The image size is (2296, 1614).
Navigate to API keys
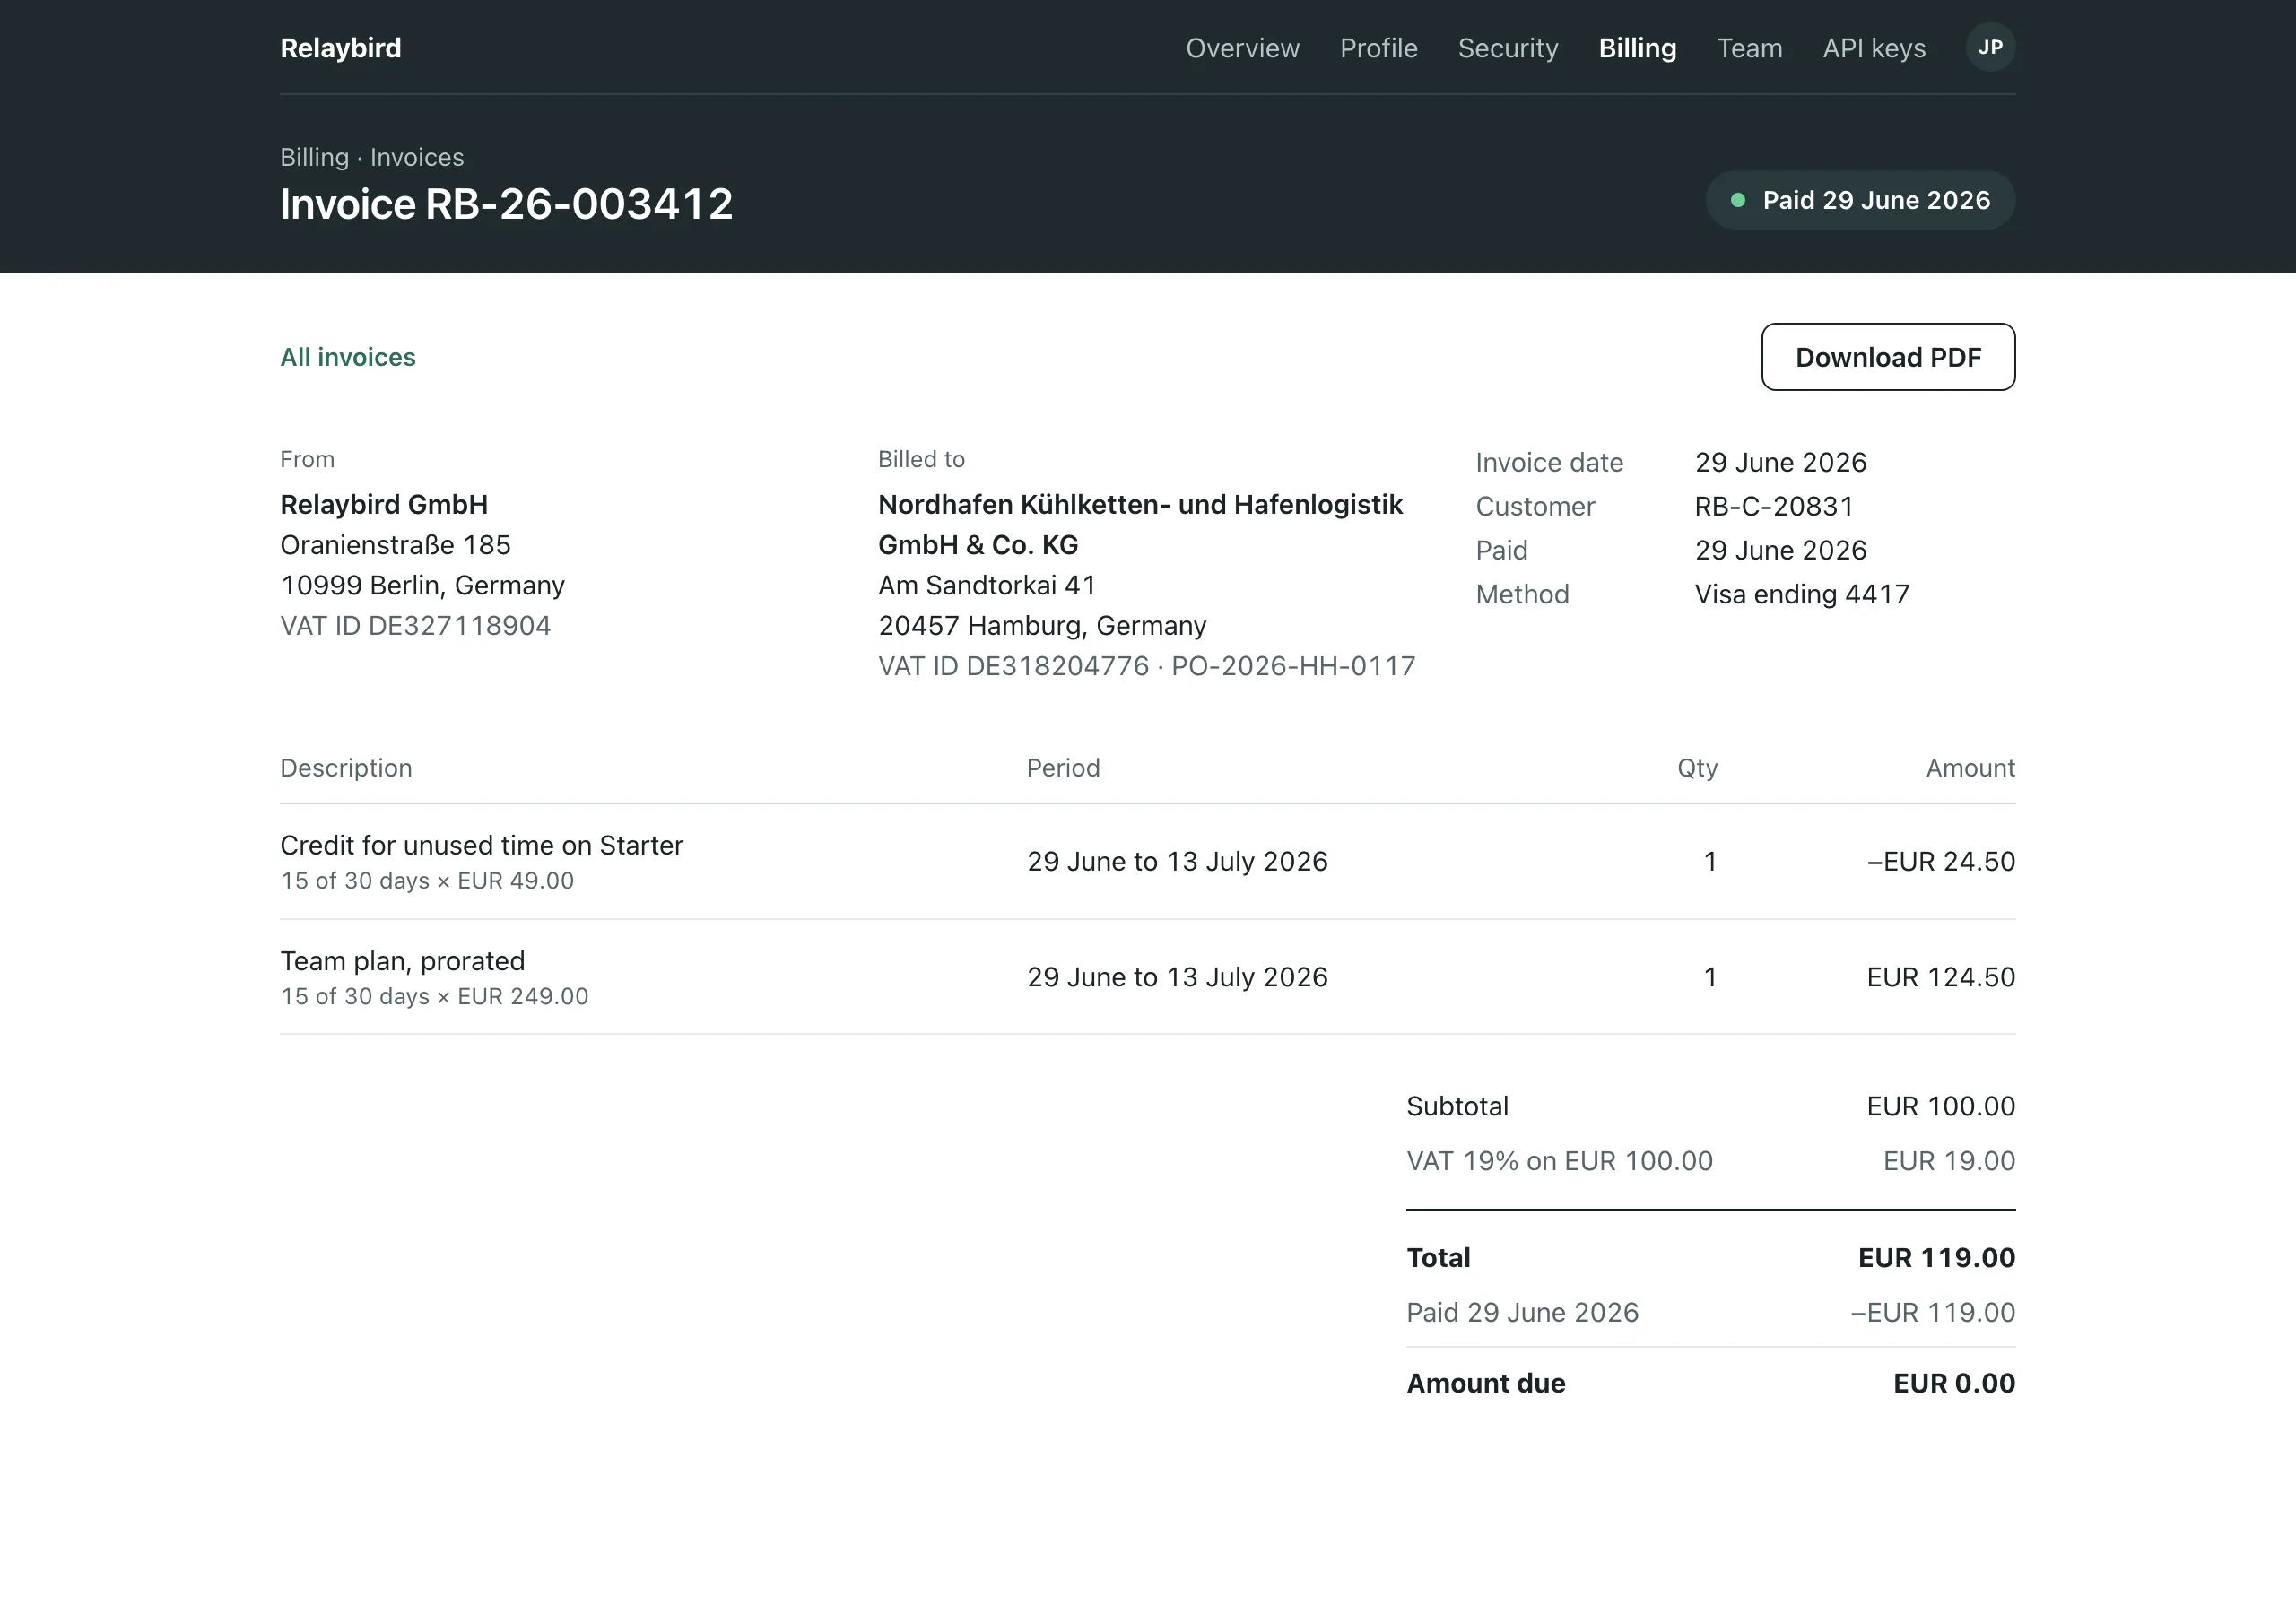[1874, 48]
